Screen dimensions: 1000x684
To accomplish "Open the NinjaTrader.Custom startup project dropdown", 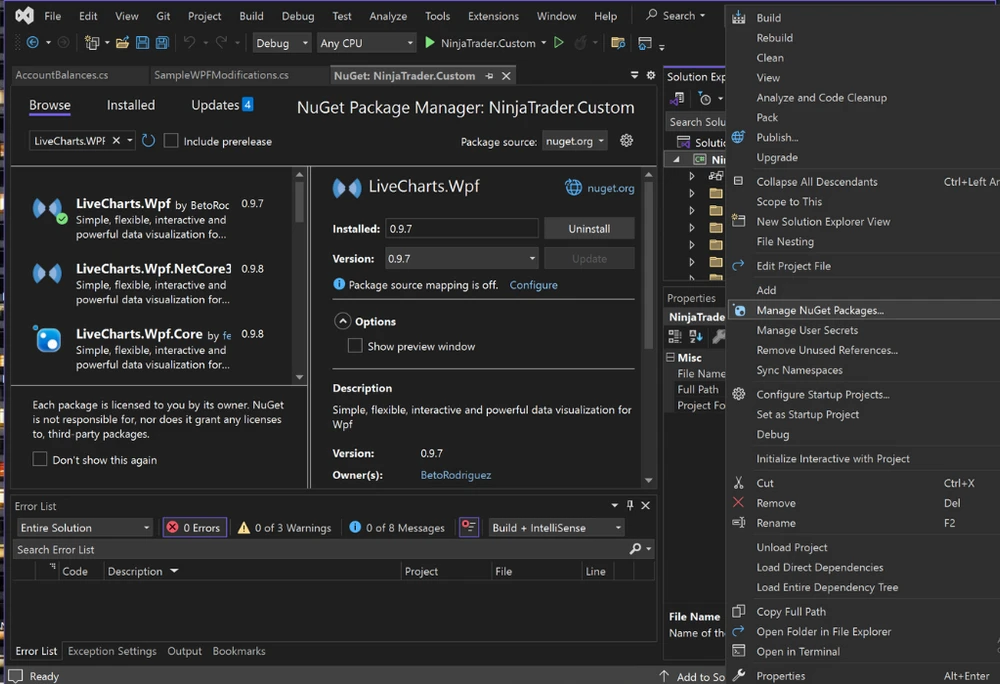I will pyautogui.click(x=543, y=43).
